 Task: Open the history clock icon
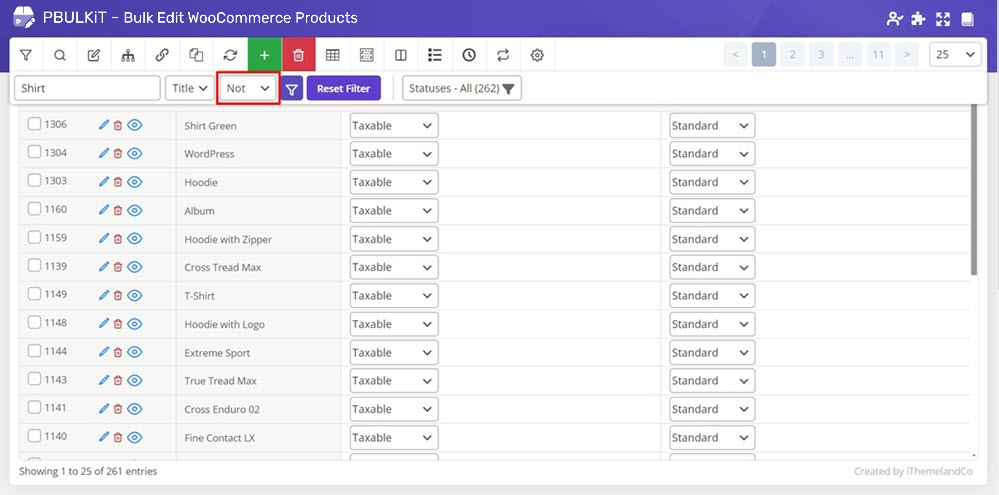469,55
